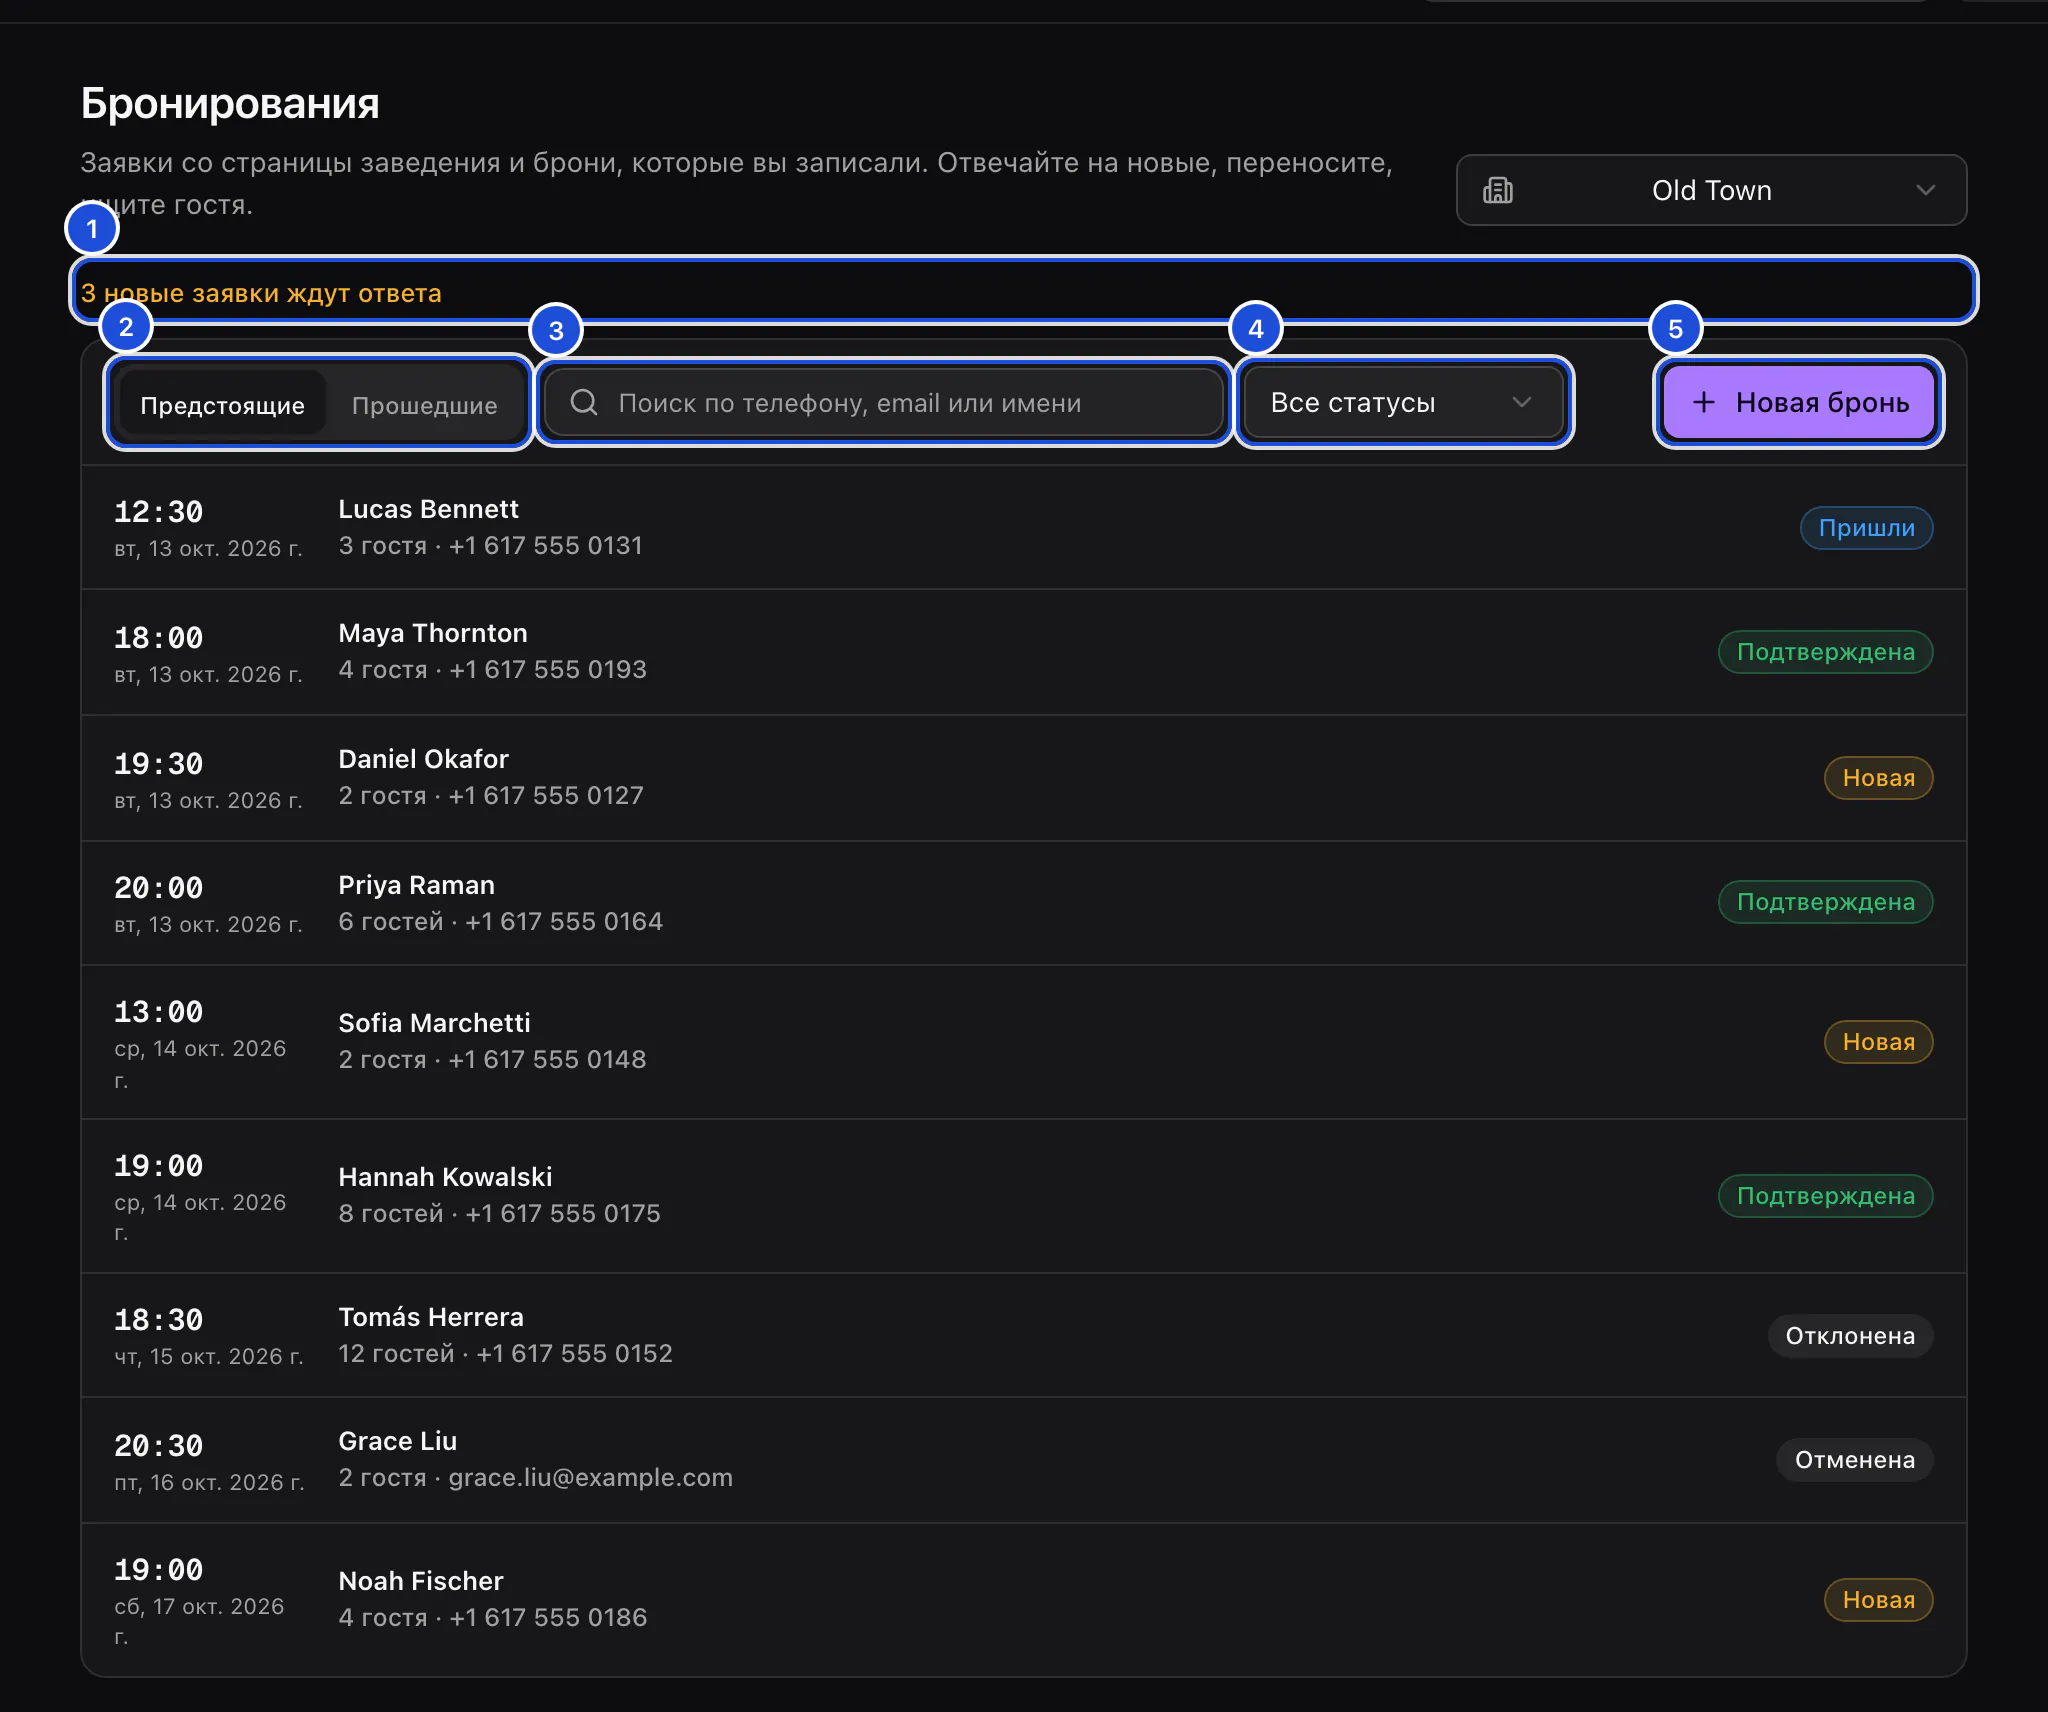This screenshot has width=2048, height=1712.
Task: Click the Пришли badge for Lucas Bennett
Action: click(1866, 528)
